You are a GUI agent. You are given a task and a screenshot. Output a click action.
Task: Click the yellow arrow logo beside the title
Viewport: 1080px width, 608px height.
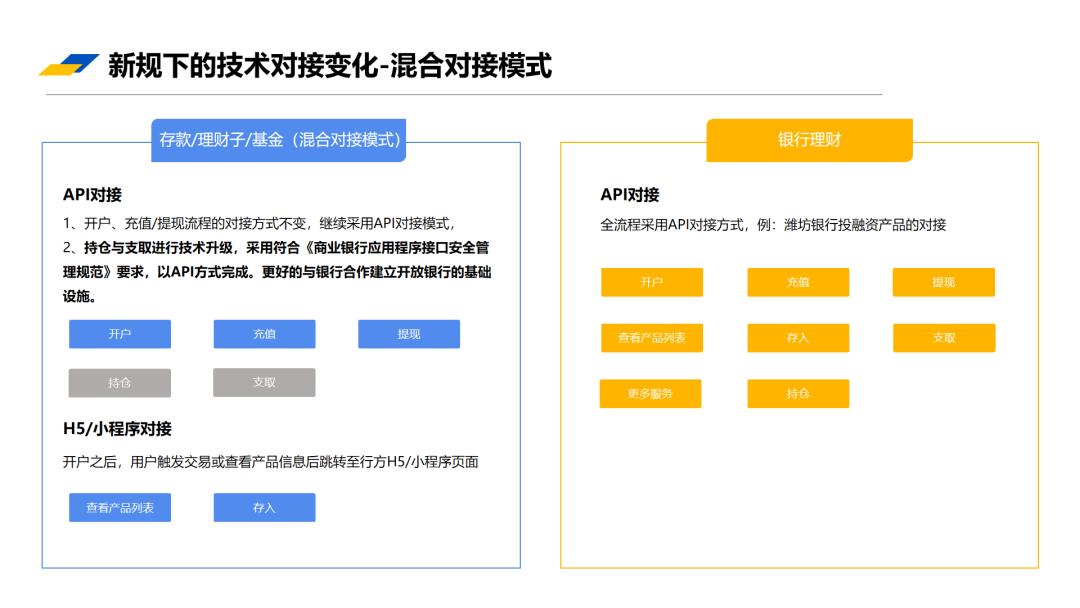pyautogui.click(x=69, y=65)
